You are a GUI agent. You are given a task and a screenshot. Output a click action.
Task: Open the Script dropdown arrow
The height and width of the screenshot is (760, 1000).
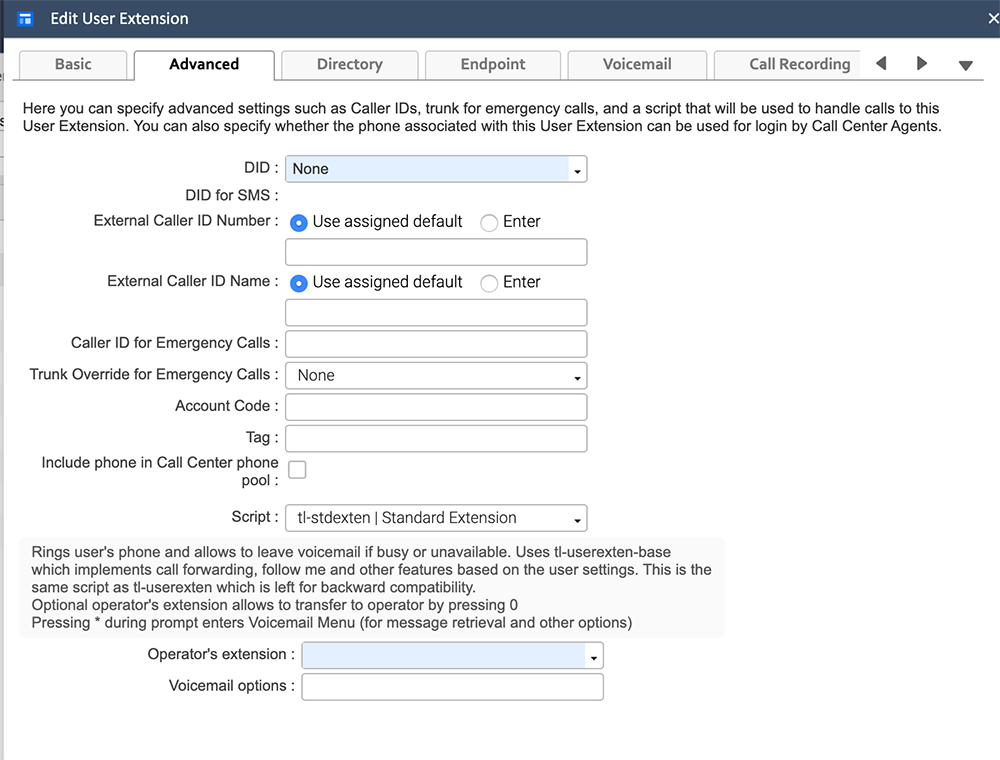click(577, 518)
